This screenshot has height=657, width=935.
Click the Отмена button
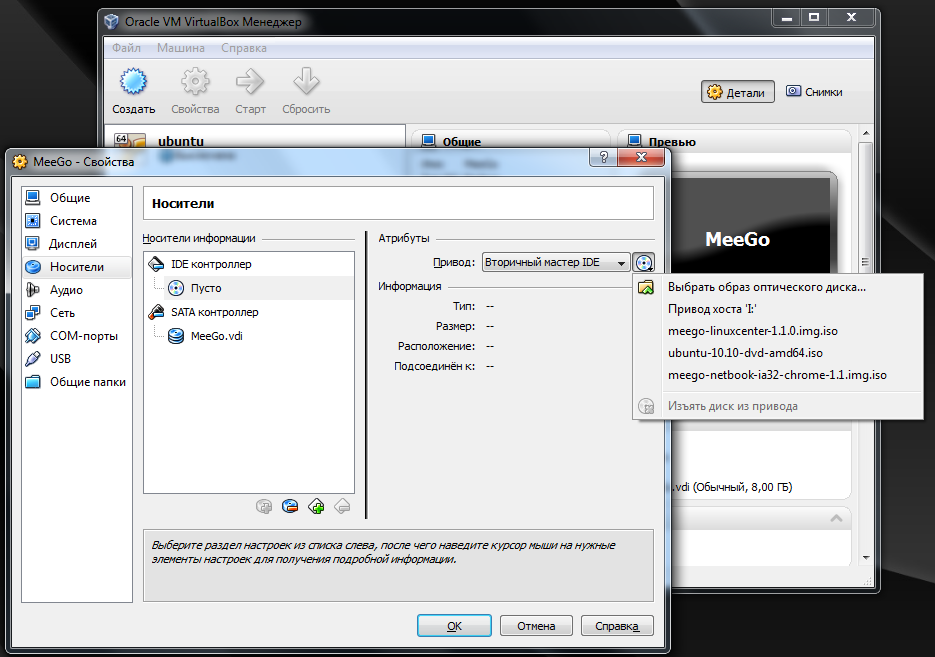coord(536,626)
